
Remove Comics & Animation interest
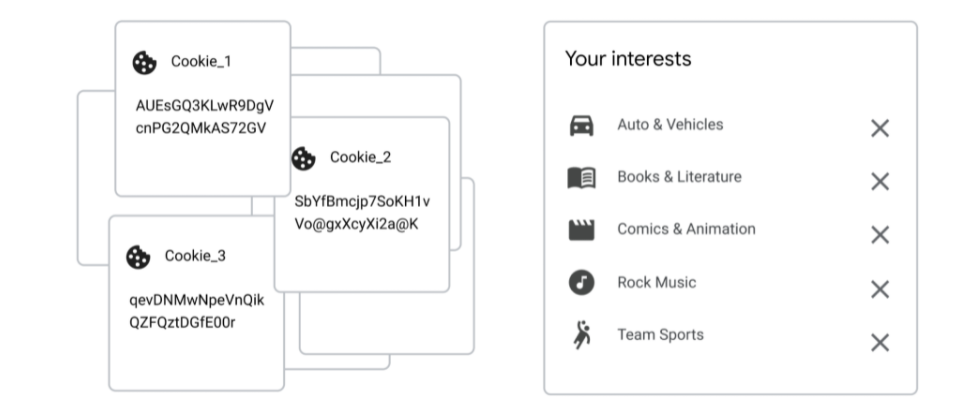[x=880, y=235]
